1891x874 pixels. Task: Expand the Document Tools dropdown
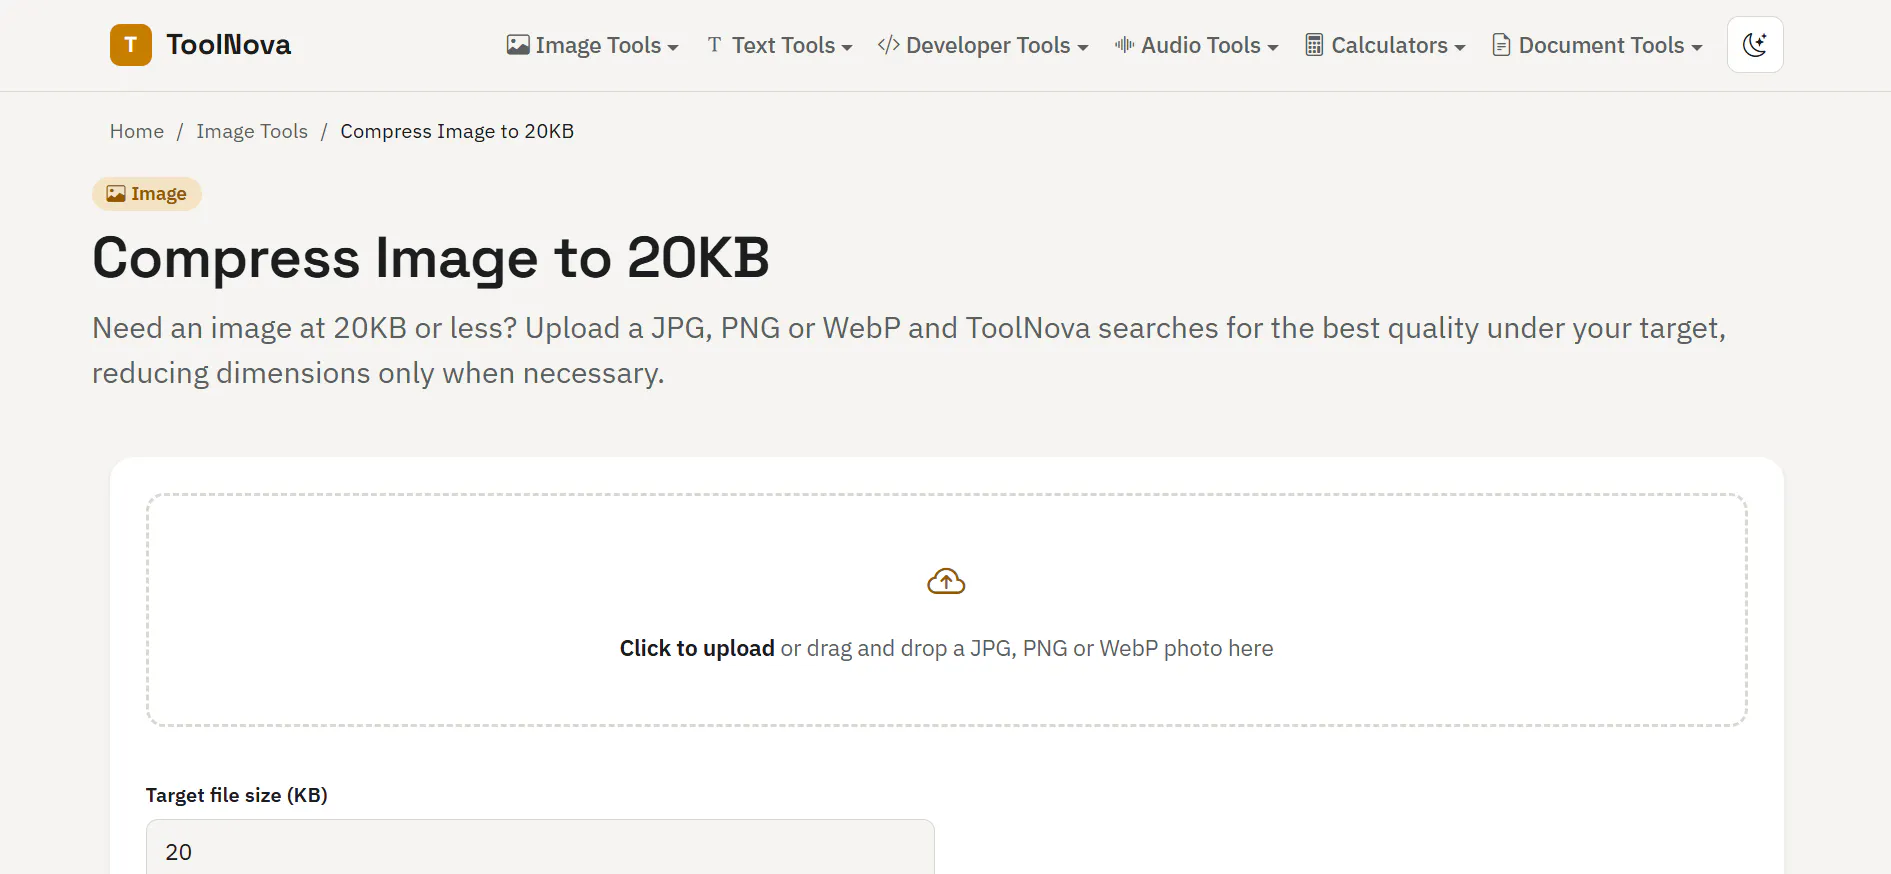coord(1597,45)
